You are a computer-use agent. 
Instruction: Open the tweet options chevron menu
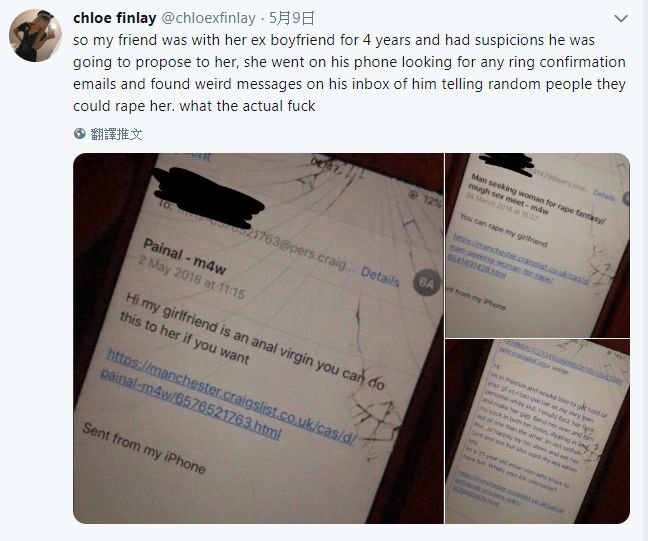(621, 19)
